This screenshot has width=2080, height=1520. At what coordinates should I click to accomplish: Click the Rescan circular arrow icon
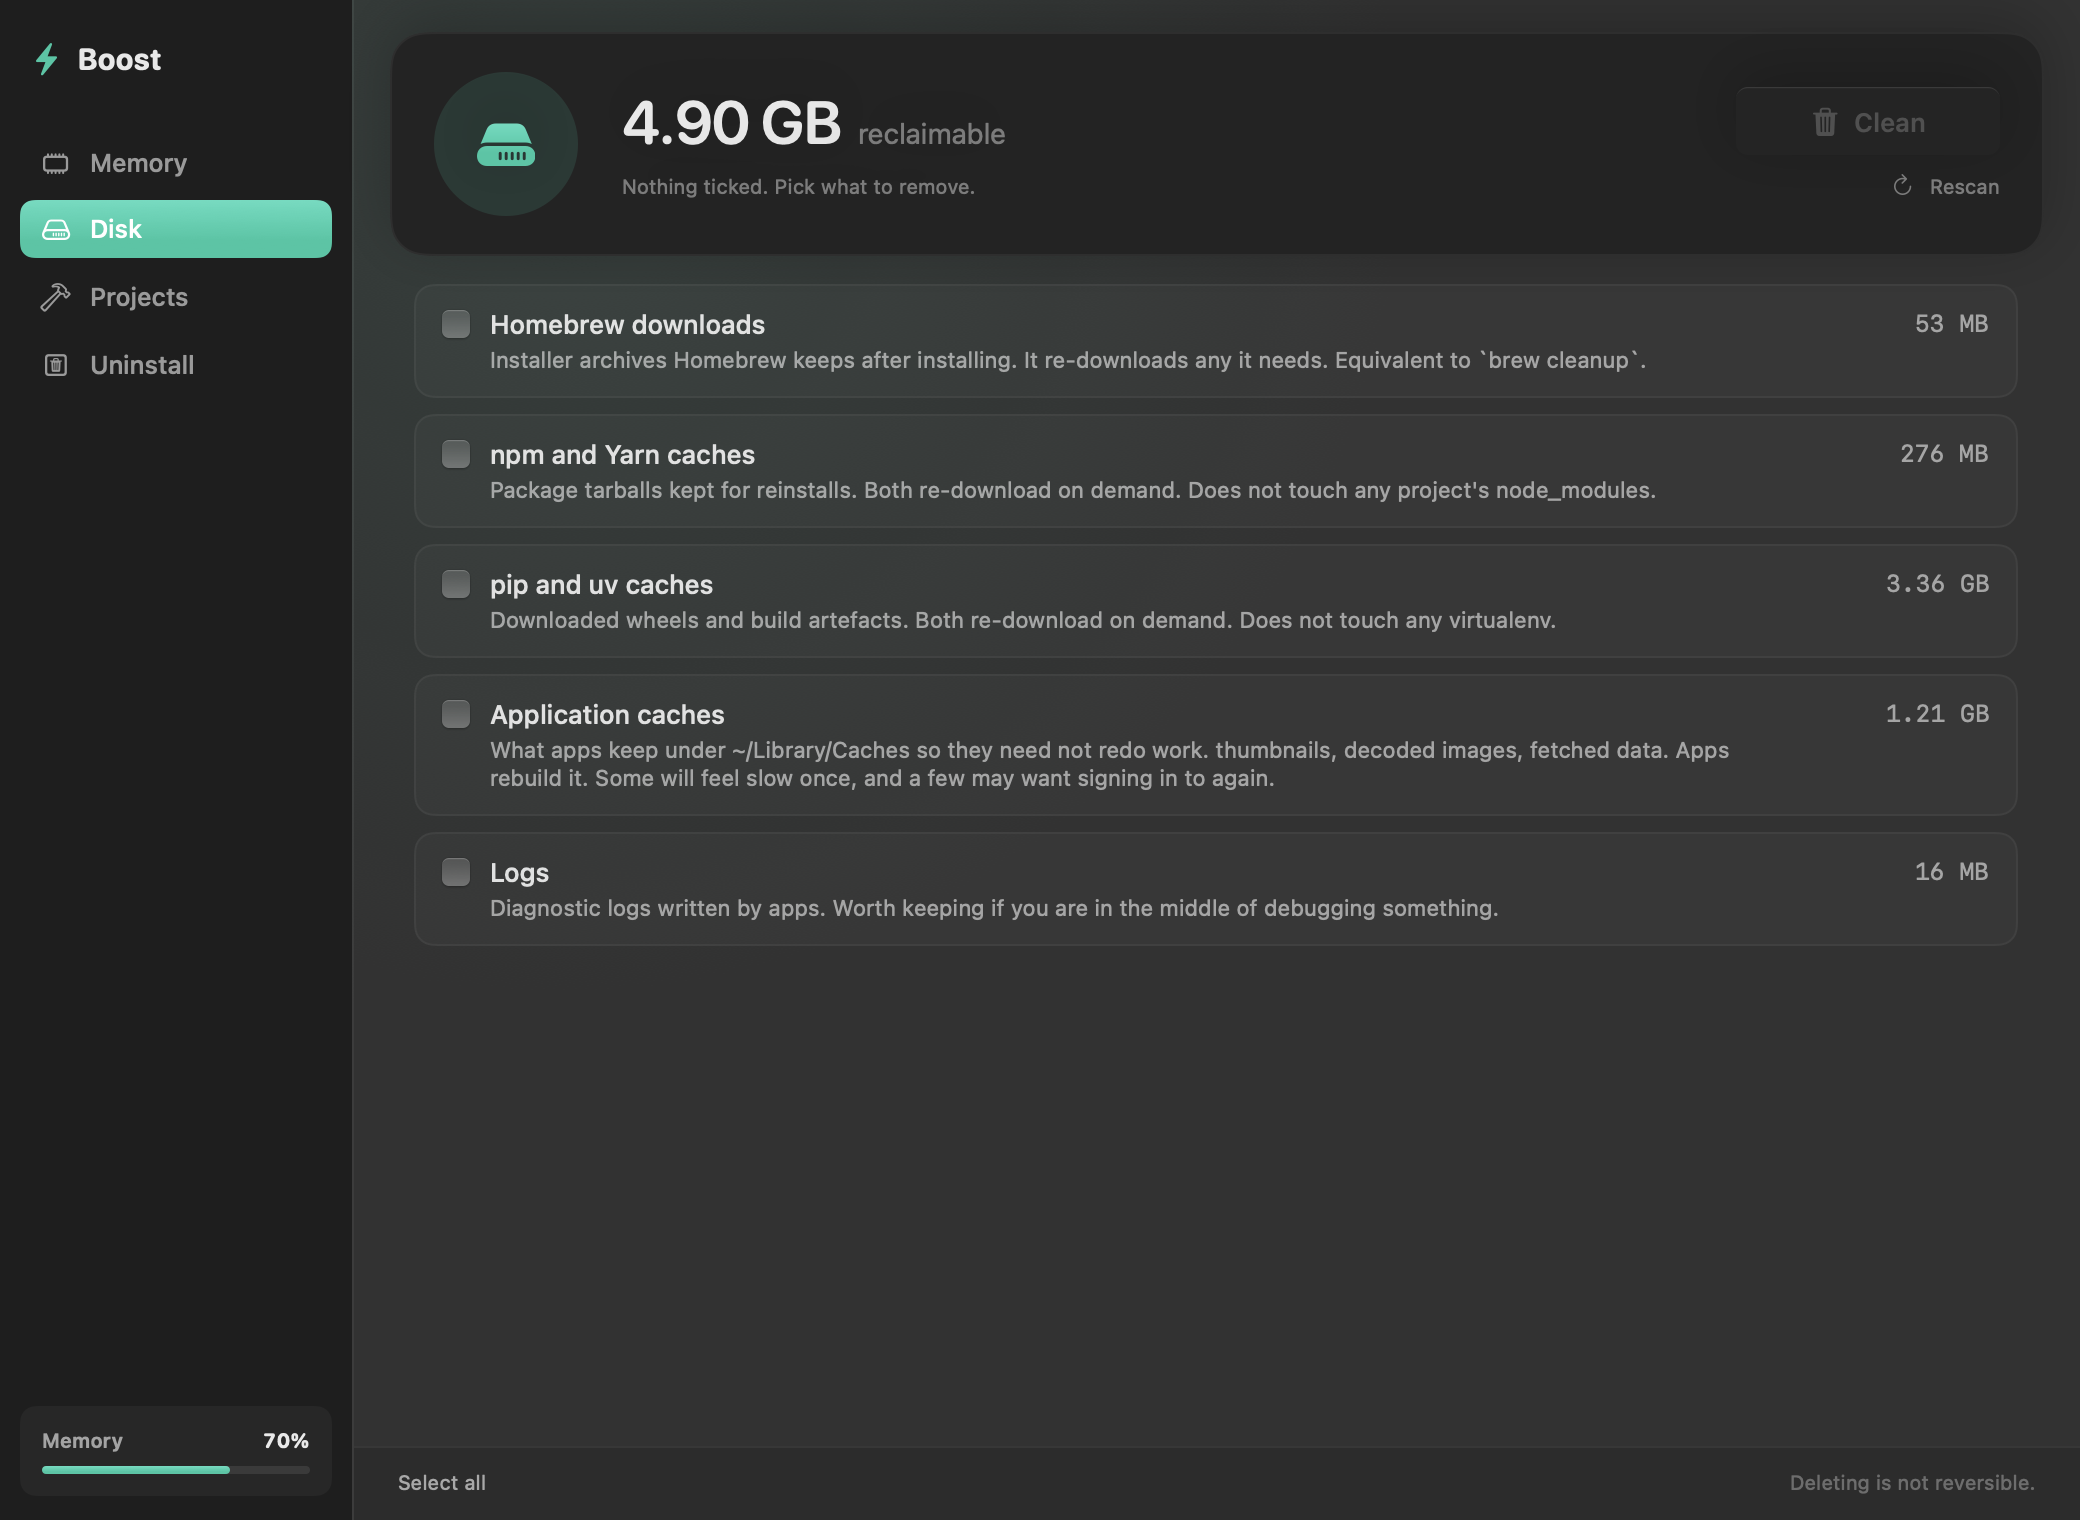pos(1902,186)
